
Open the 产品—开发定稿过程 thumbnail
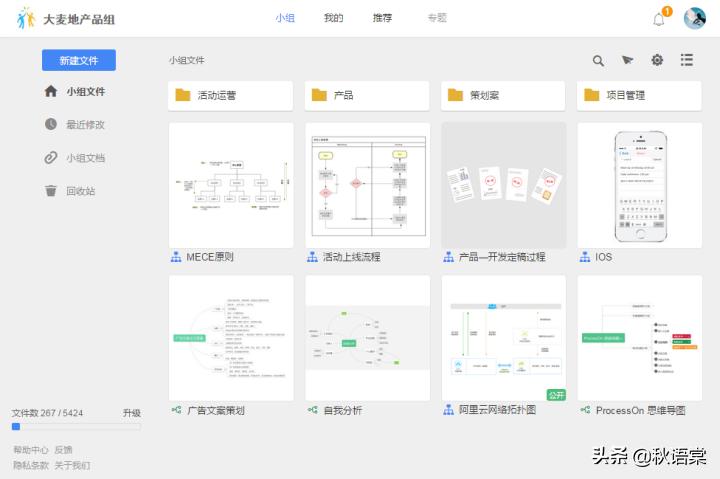pos(504,185)
